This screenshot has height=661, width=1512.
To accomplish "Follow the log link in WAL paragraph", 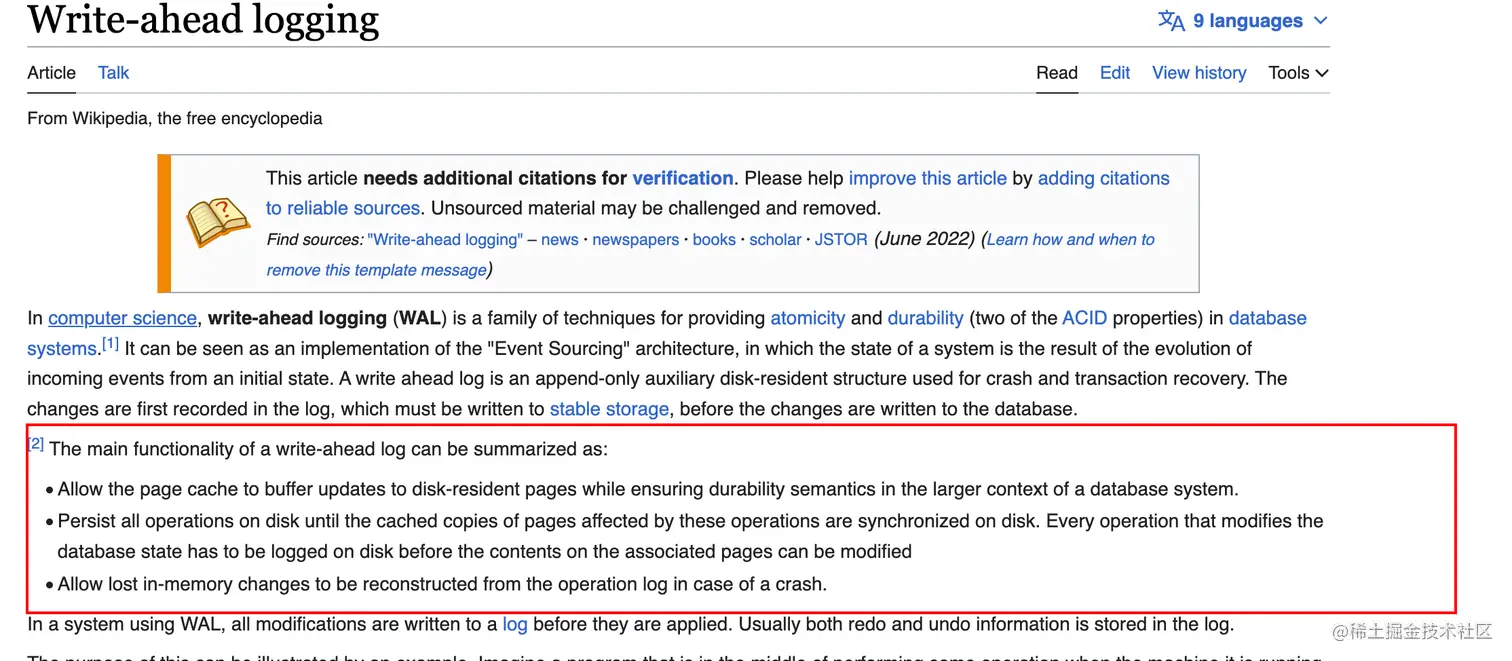I will (x=515, y=624).
